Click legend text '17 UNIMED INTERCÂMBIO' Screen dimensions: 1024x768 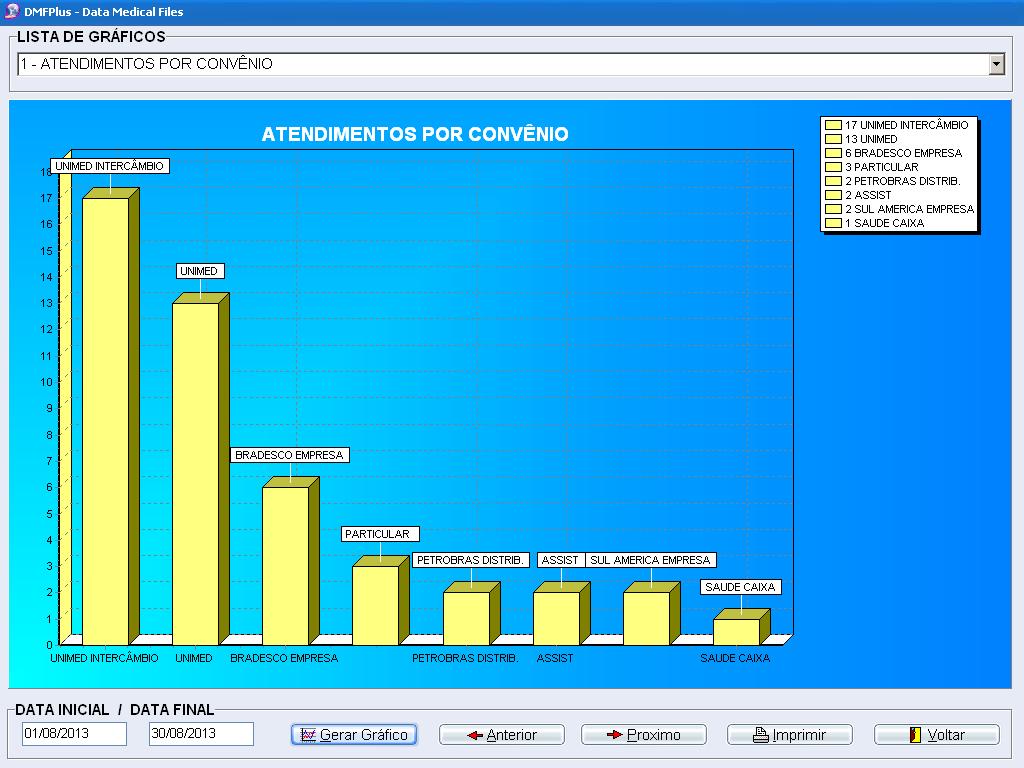pos(906,125)
